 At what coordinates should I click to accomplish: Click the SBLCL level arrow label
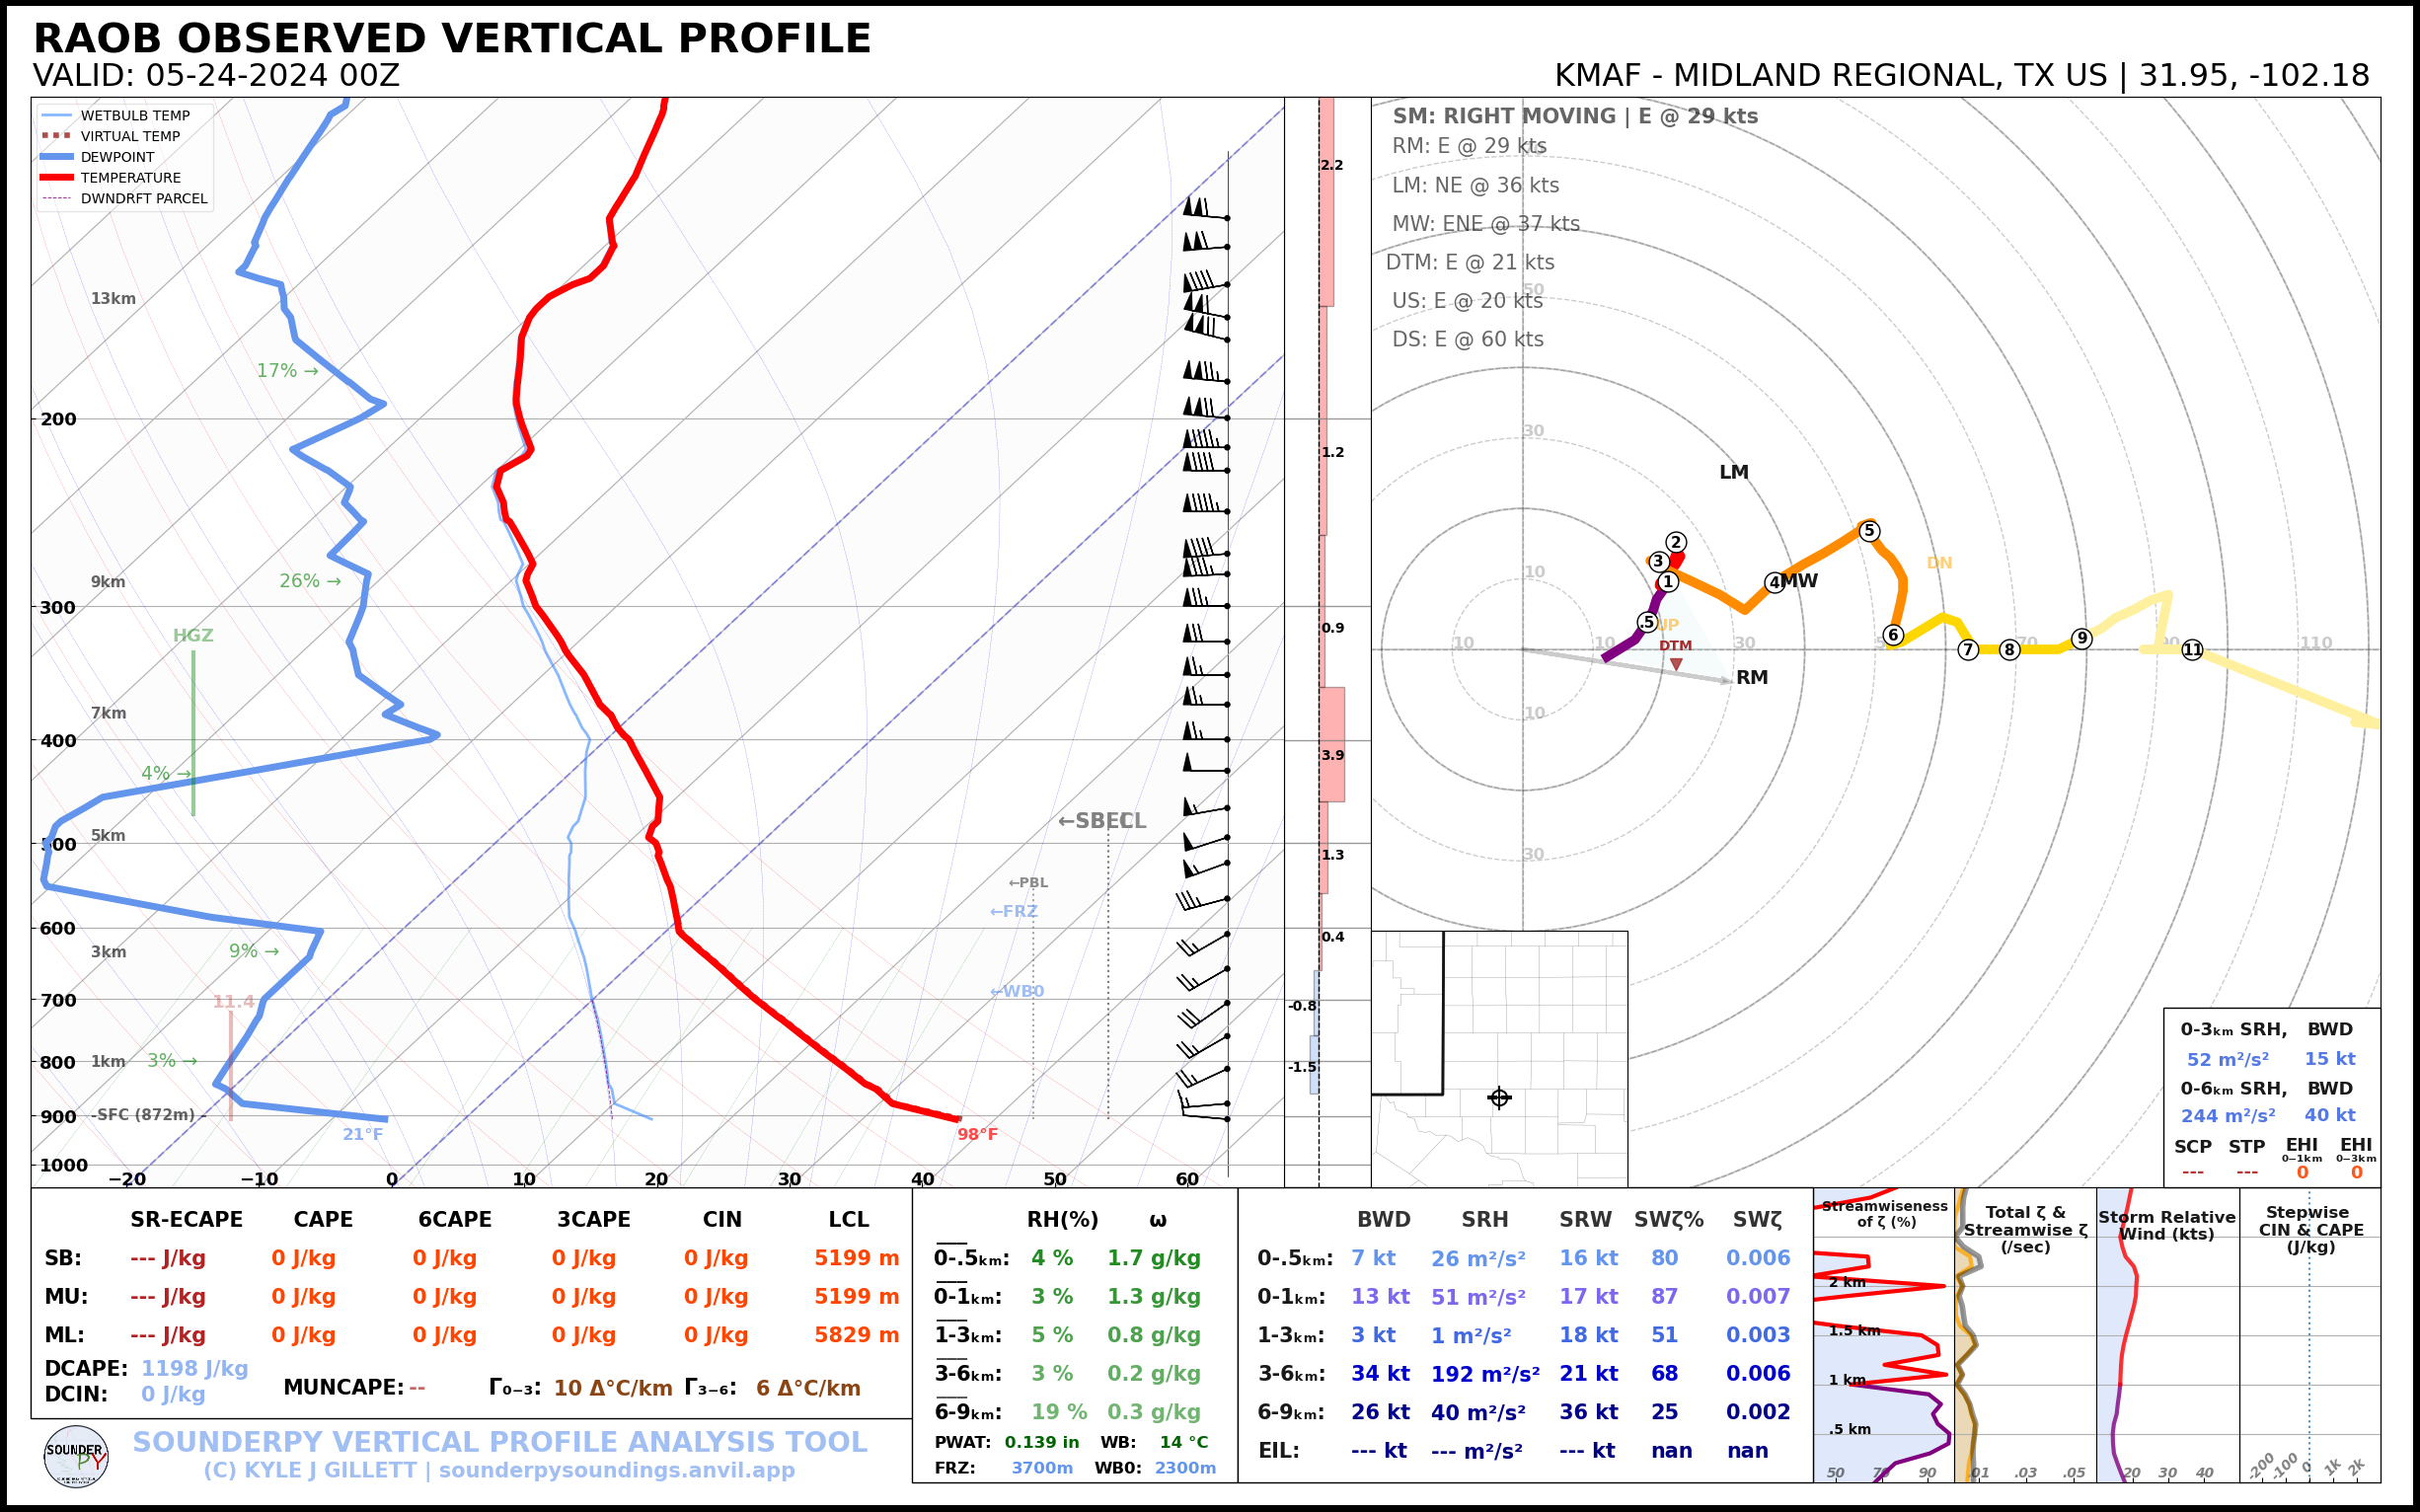1101,821
